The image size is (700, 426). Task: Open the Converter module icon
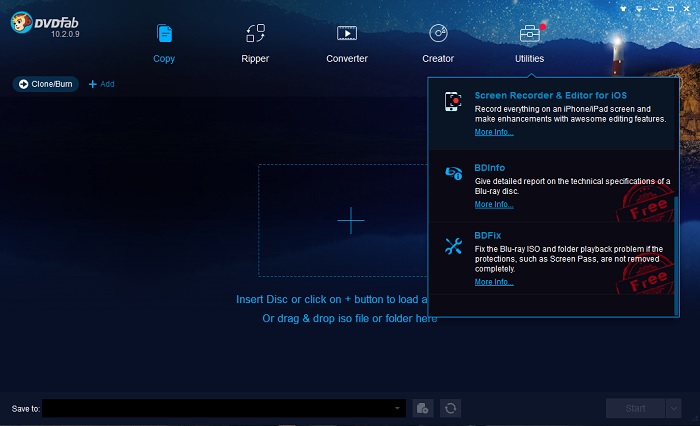coord(347,33)
